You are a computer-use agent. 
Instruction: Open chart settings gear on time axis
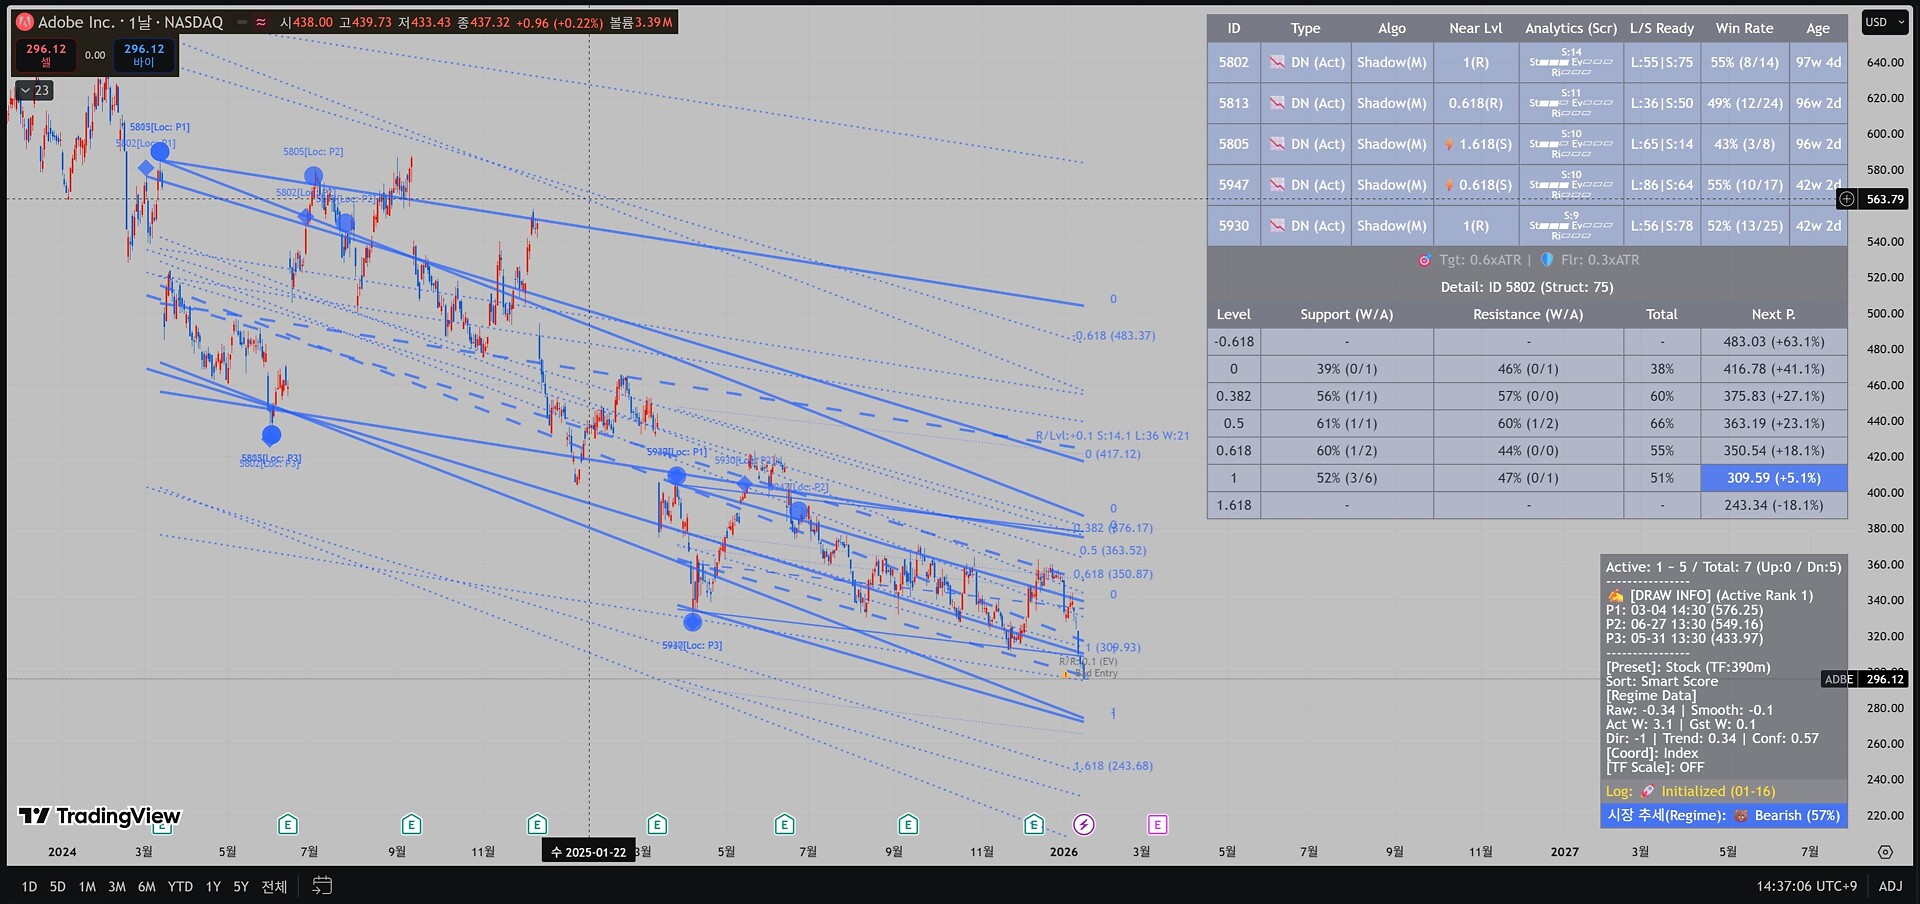tap(1885, 852)
